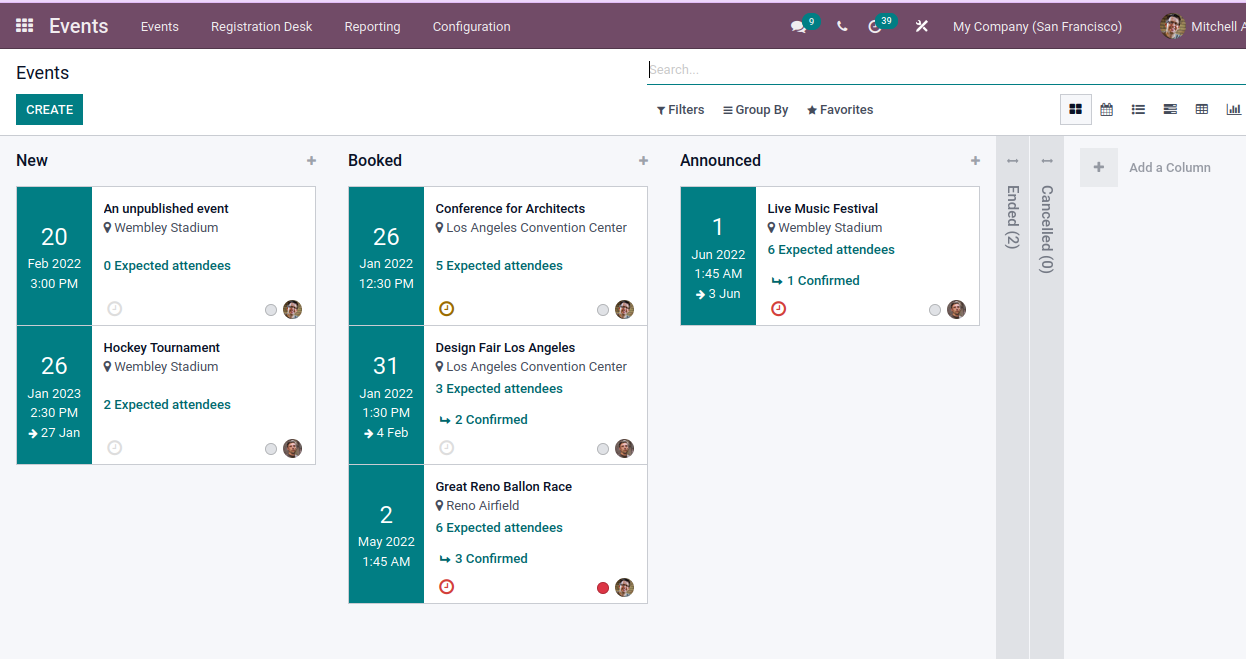Open 0 Expected attendees on An unpublished event
This screenshot has width=1246, height=659.
point(167,266)
